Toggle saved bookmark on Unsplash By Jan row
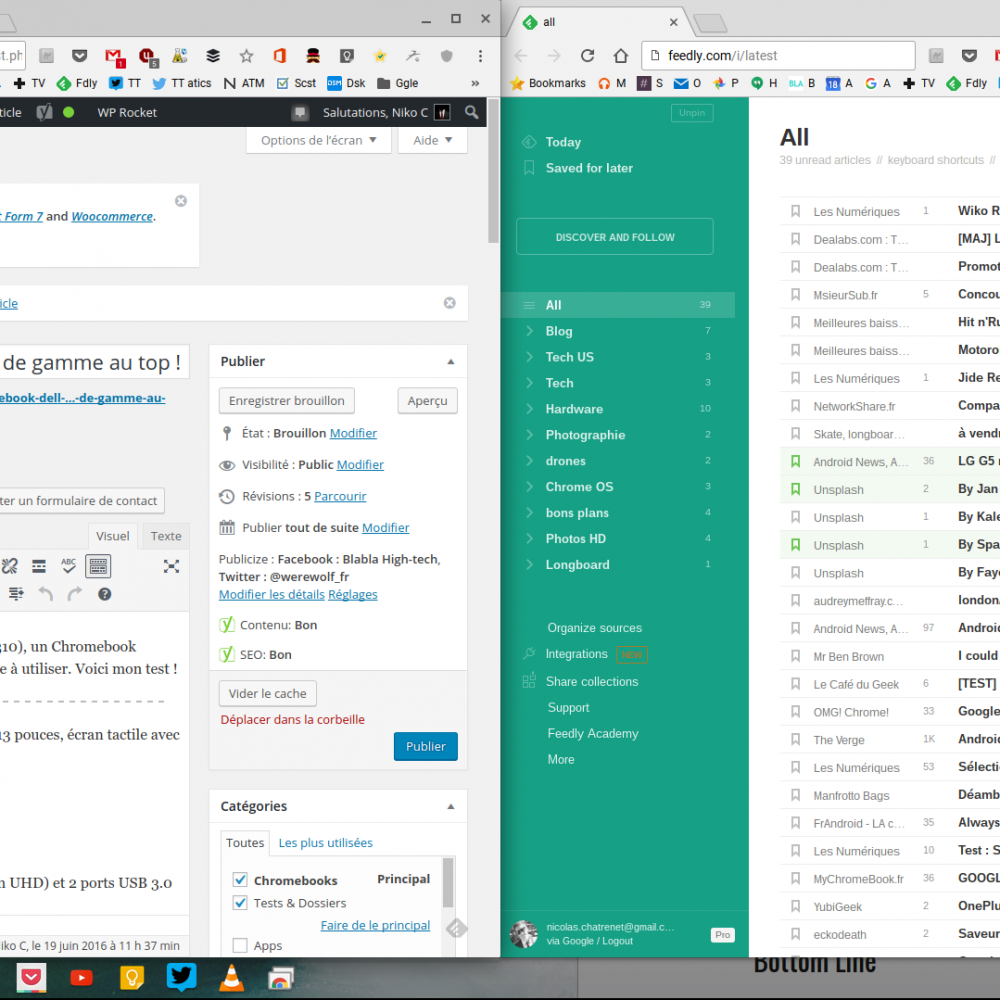The height and width of the screenshot is (1000, 1000). 795,489
